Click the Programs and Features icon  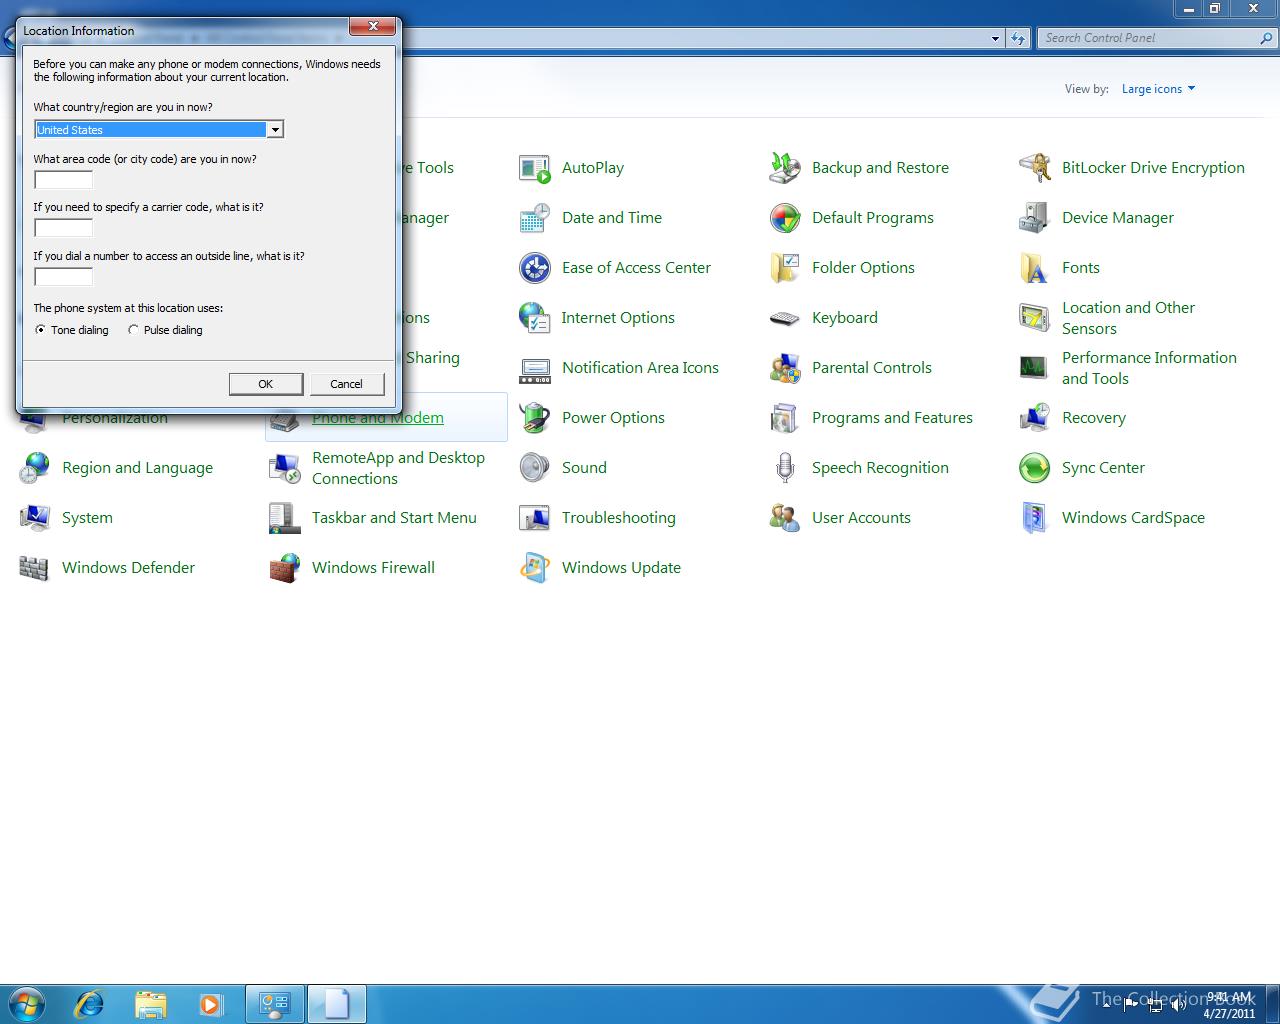[785, 418]
